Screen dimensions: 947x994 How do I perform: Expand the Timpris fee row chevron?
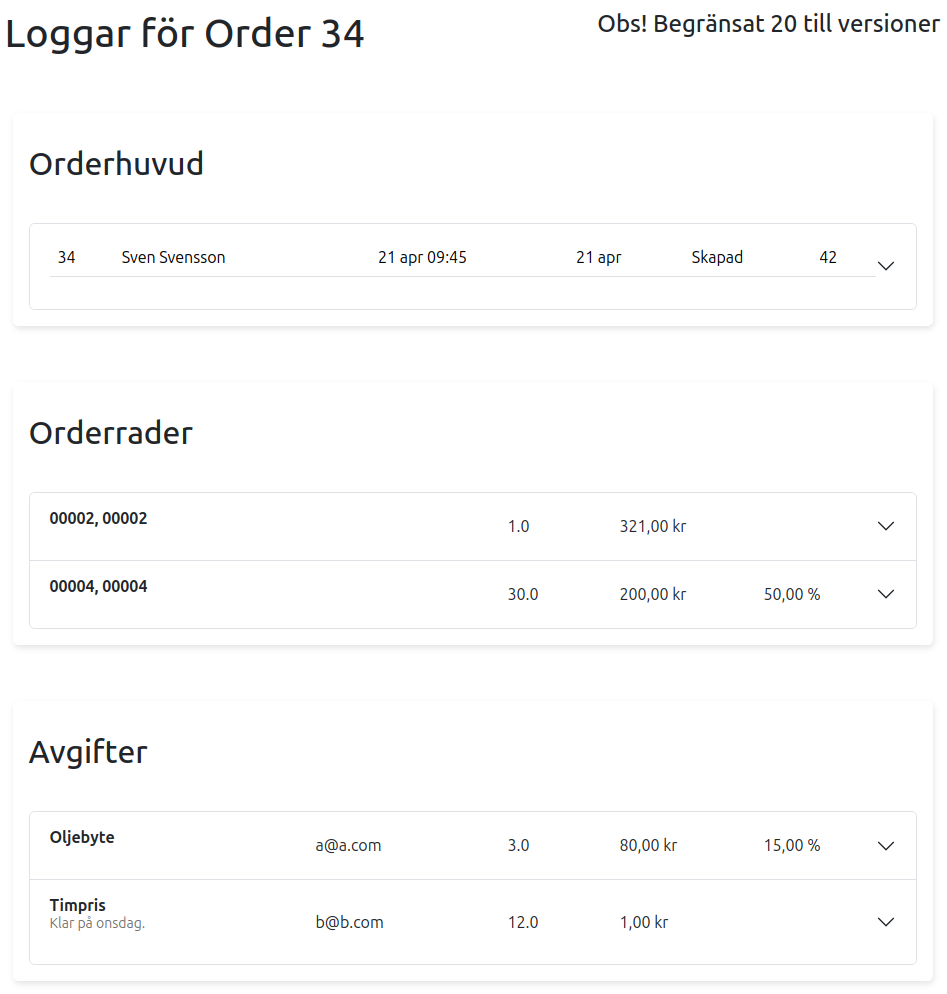coord(885,922)
